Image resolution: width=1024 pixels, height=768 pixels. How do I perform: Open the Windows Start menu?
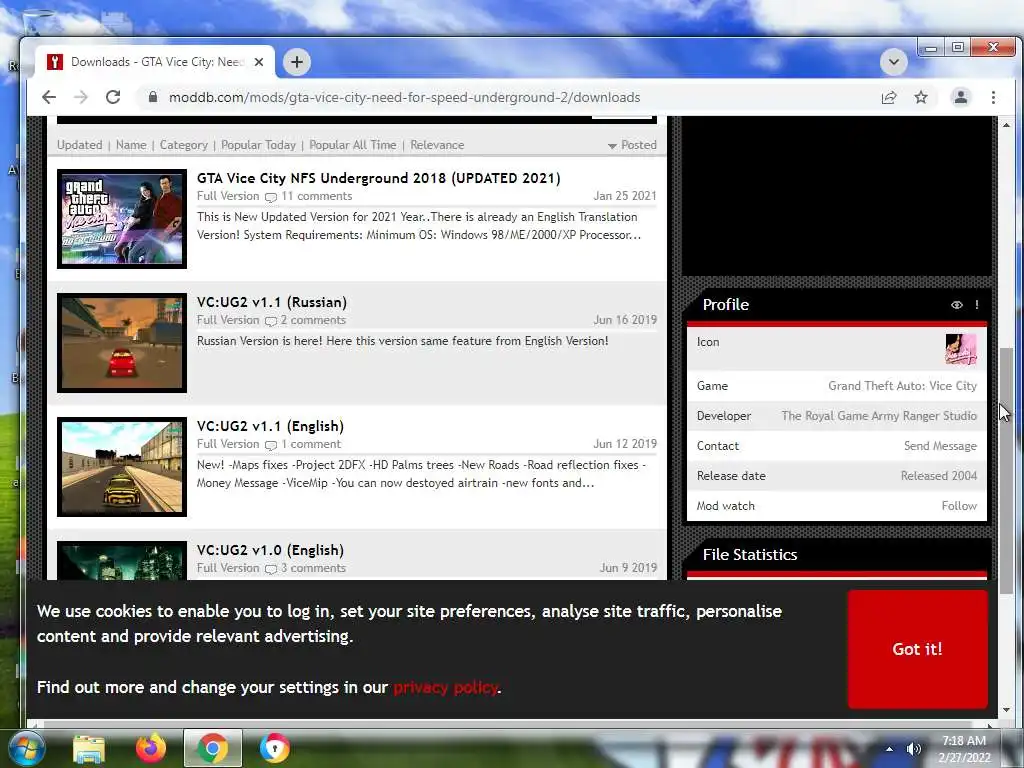click(x=25, y=748)
